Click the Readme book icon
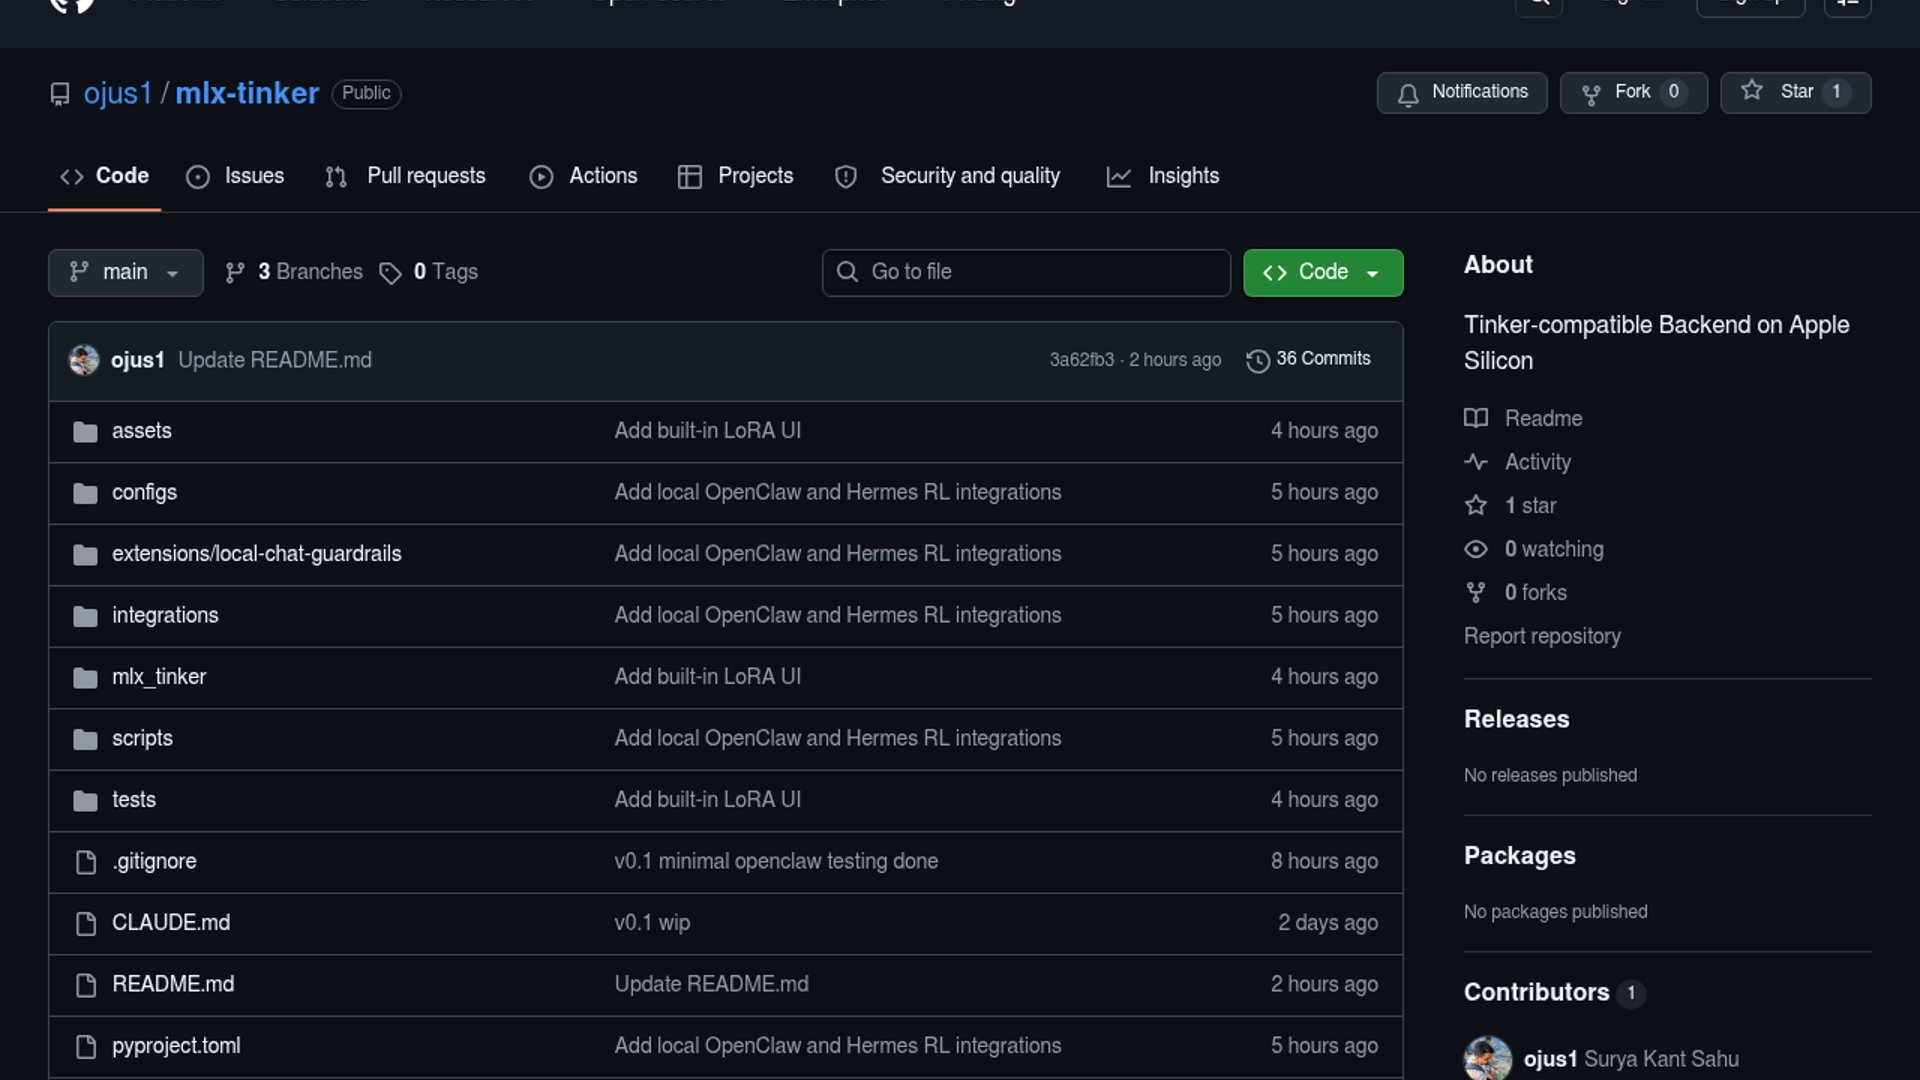 point(1476,418)
